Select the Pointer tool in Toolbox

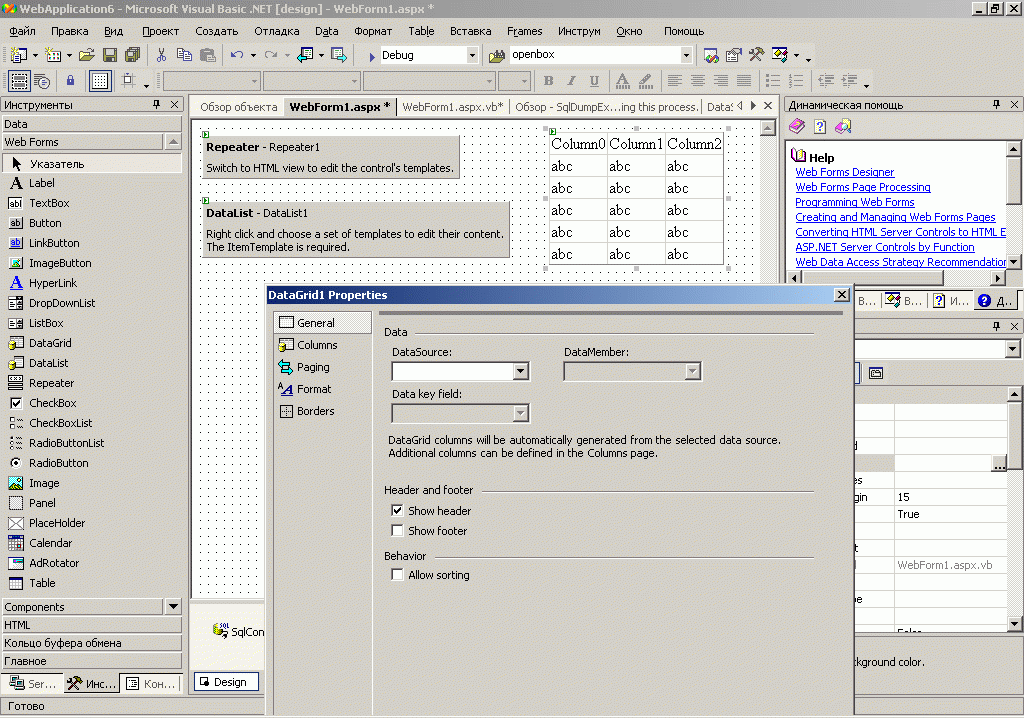point(91,164)
